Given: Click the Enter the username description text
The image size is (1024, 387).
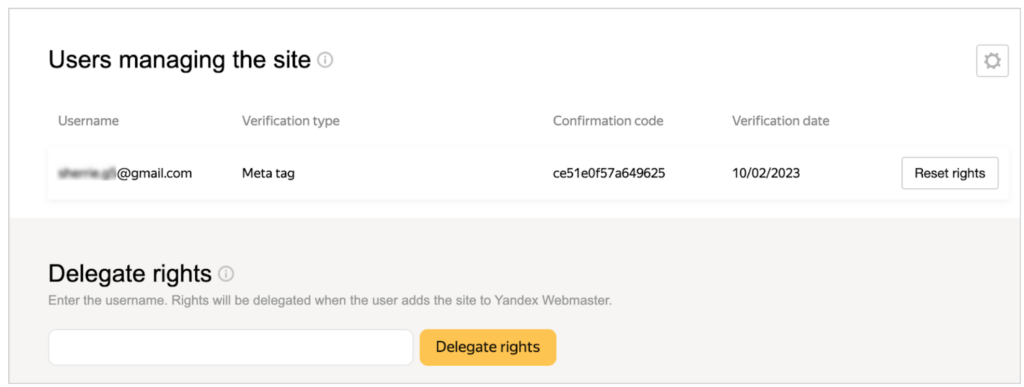Looking at the screenshot, I should [x=330, y=302].
